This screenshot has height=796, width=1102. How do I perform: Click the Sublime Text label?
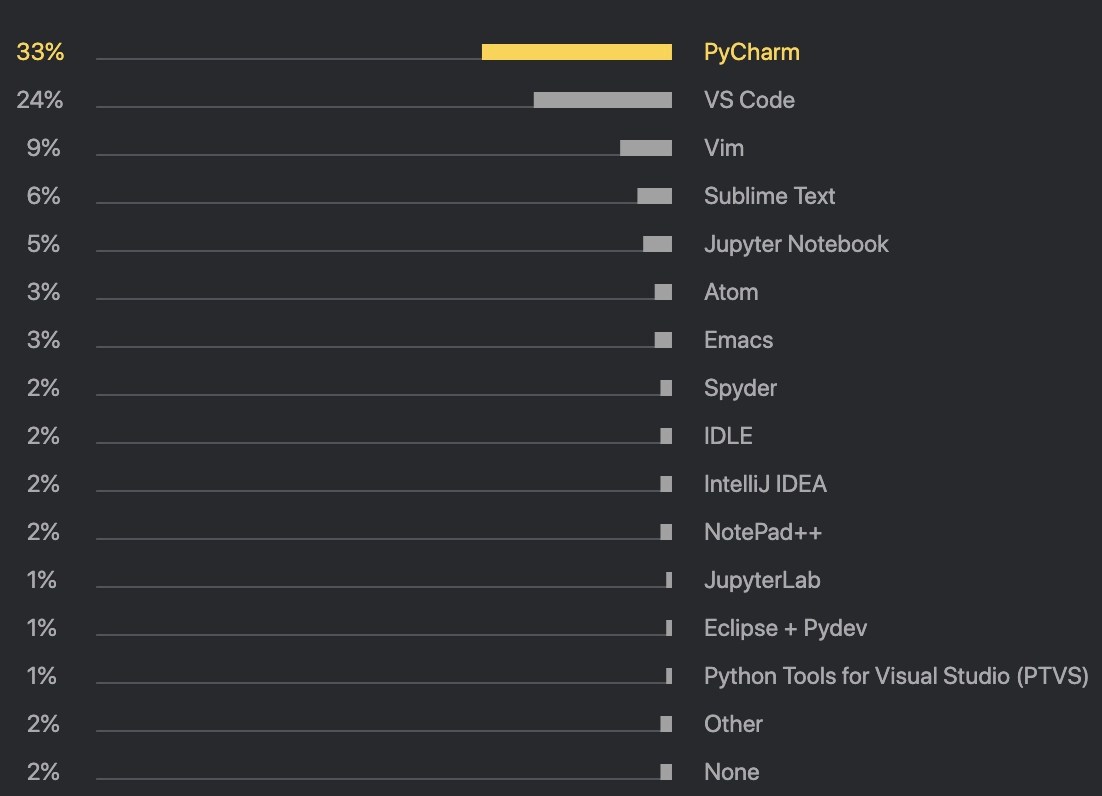click(769, 196)
